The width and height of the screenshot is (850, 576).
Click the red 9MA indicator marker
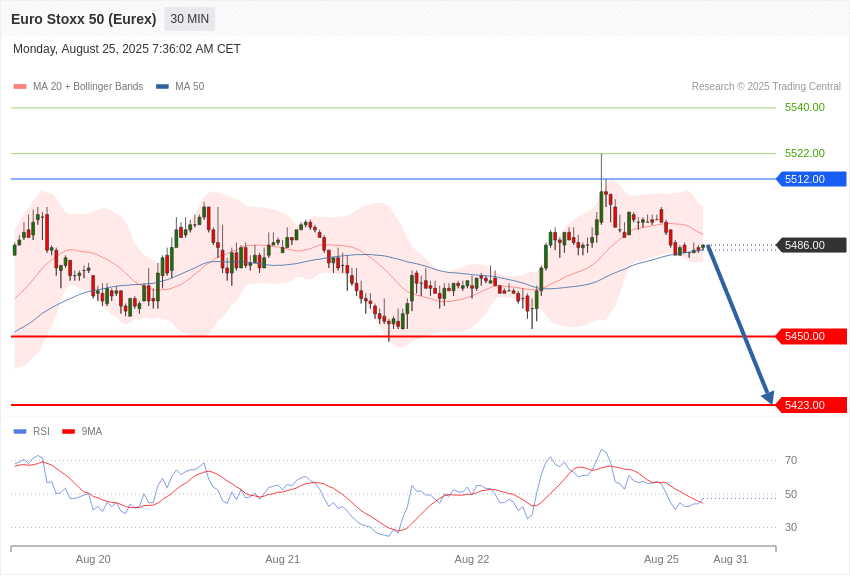pos(67,431)
